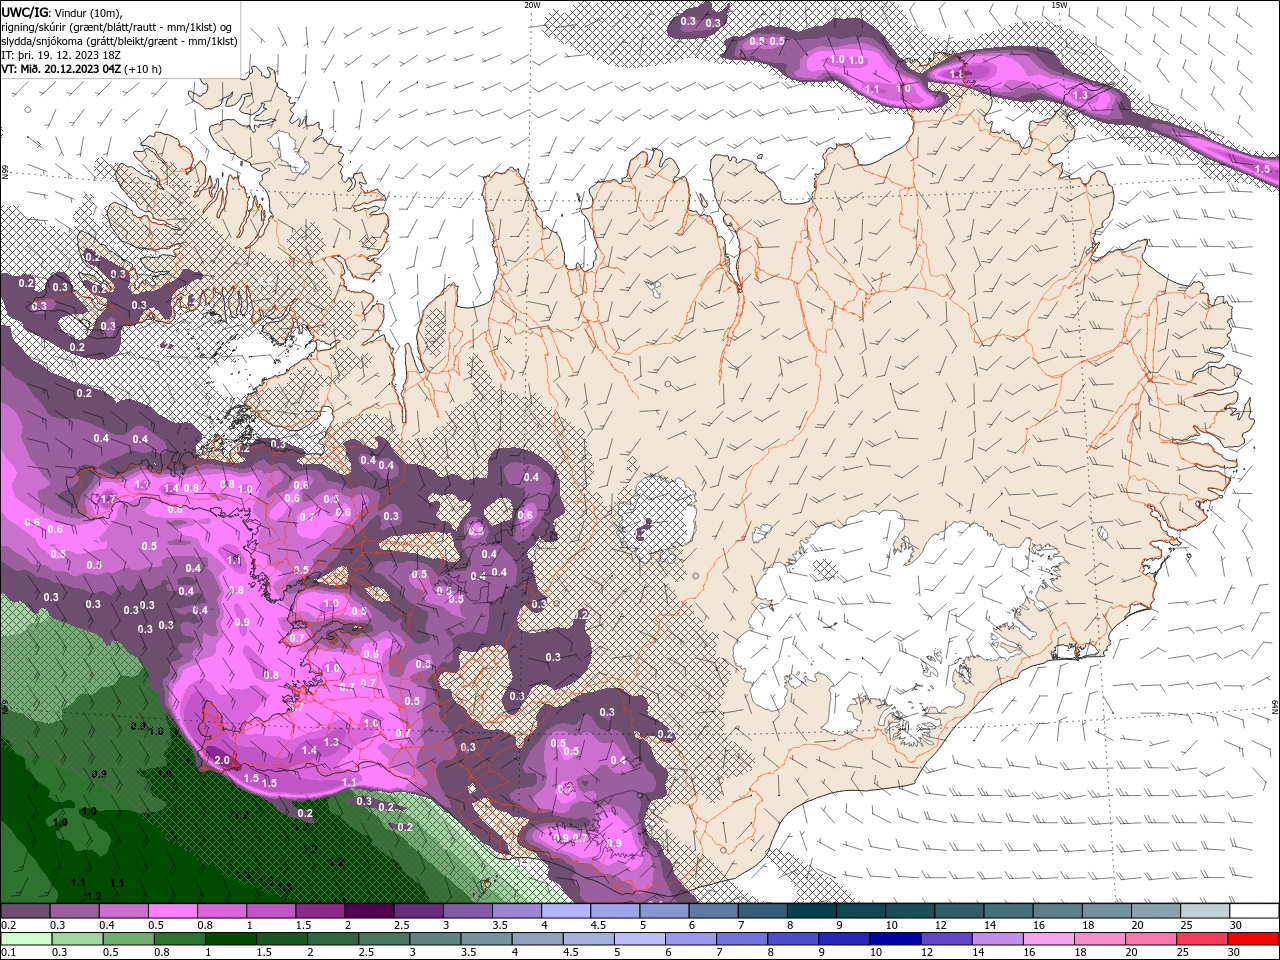Screen dimensions: 1280x960
Task: Click bottom legend swatch between 2 and 2.5
Action: coord(331,939)
